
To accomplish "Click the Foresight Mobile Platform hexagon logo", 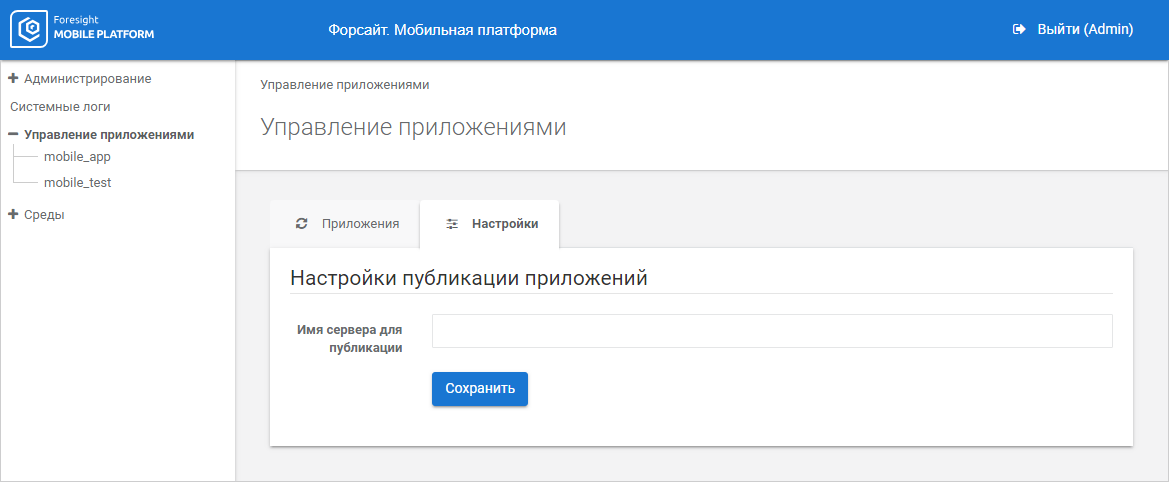I will pos(30,30).
